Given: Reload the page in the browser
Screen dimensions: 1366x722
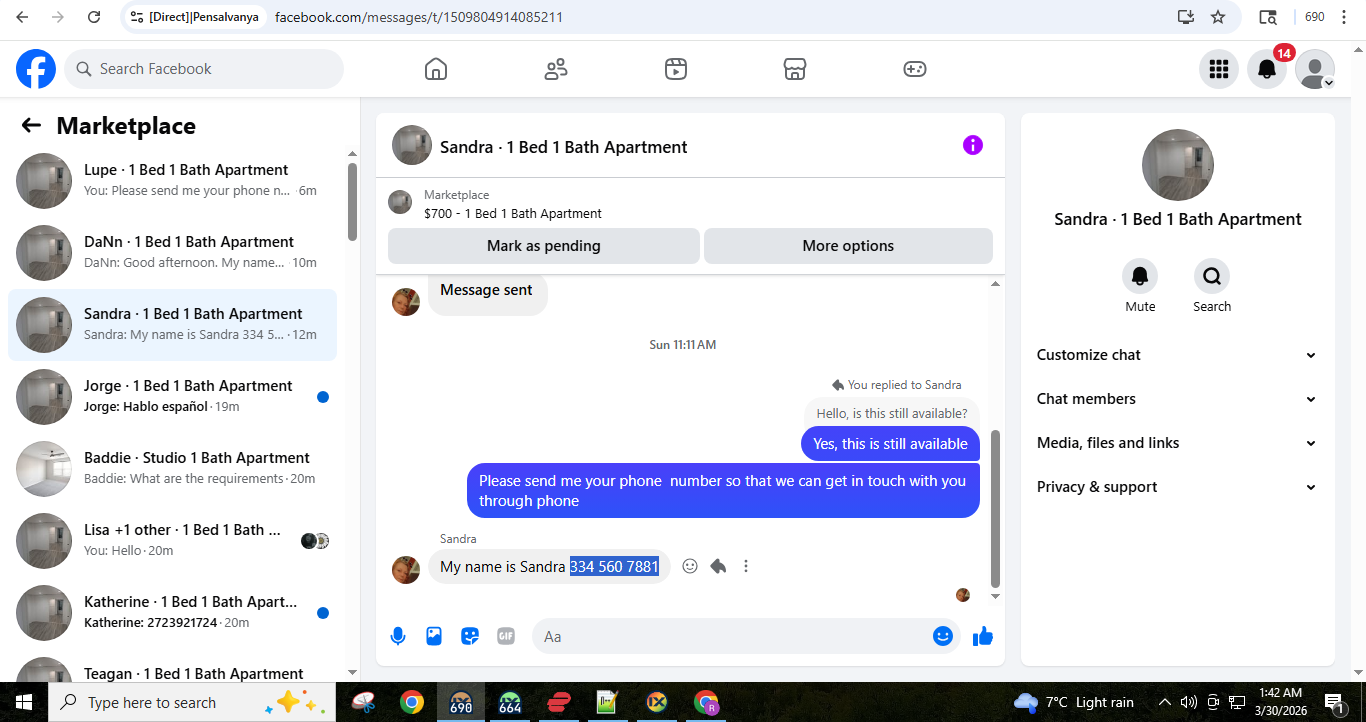Looking at the screenshot, I should (94, 17).
